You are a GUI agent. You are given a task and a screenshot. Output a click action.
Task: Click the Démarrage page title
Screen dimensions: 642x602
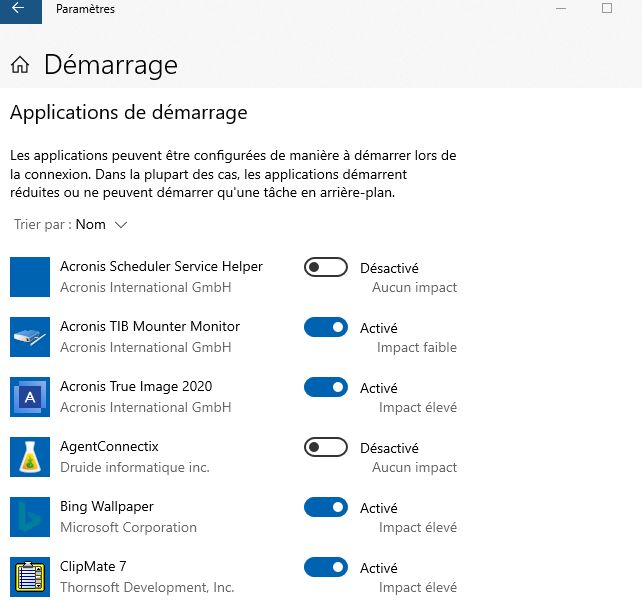[111, 65]
